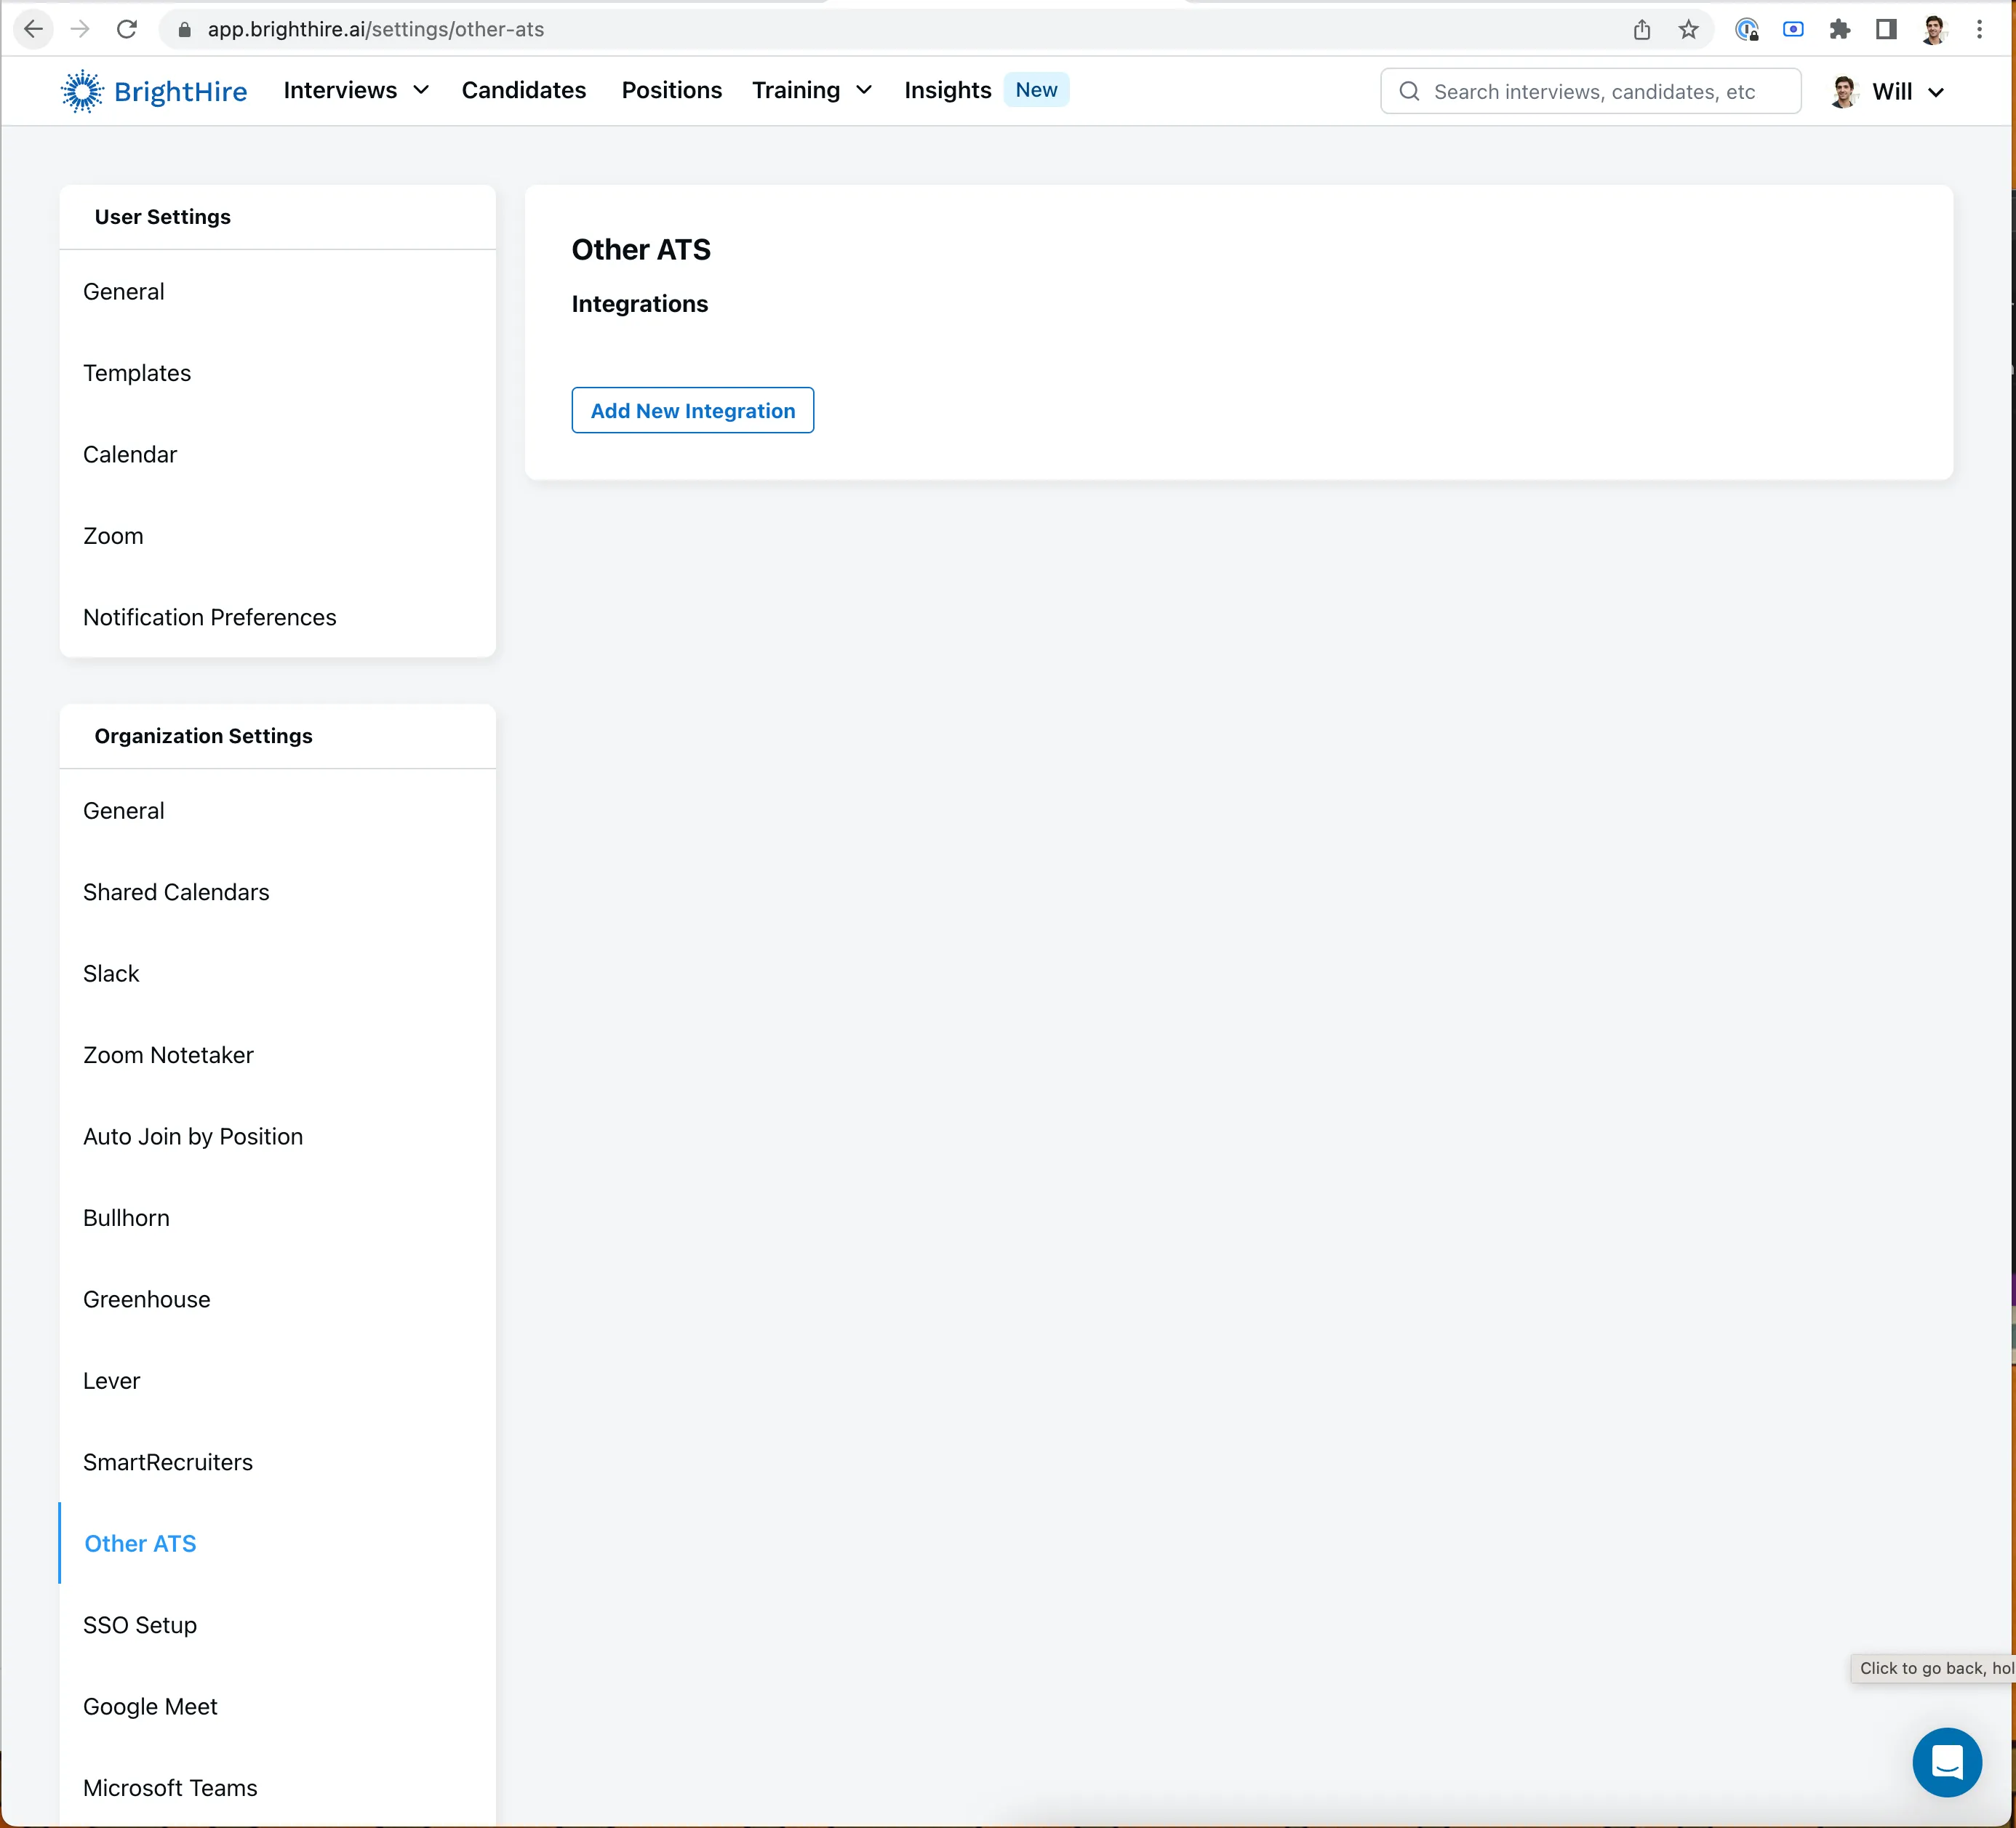This screenshot has width=2016, height=1828.
Task: Click the screen recorder extension icon
Action: coord(1793,29)
